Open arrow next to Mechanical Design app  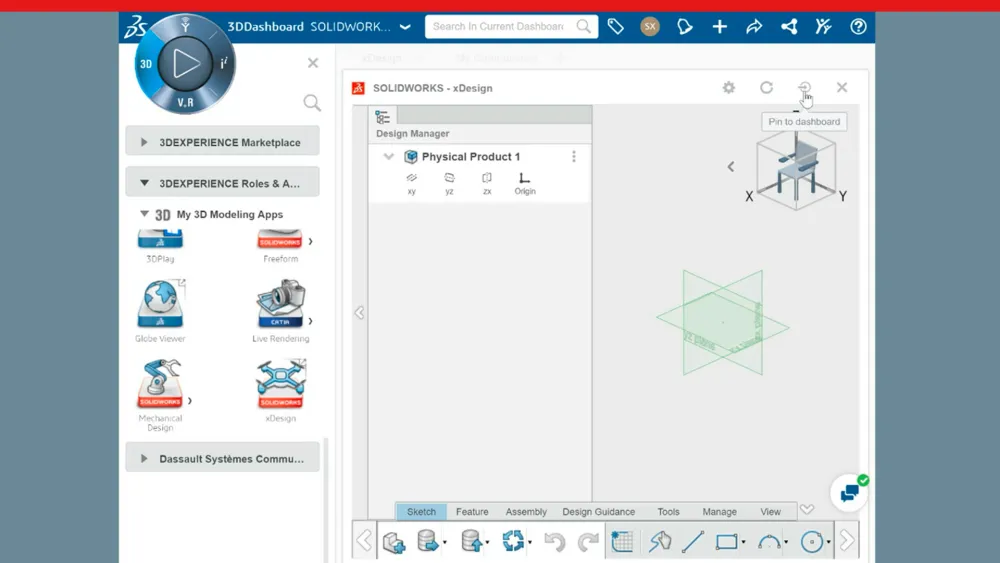[x=190, y=400]
